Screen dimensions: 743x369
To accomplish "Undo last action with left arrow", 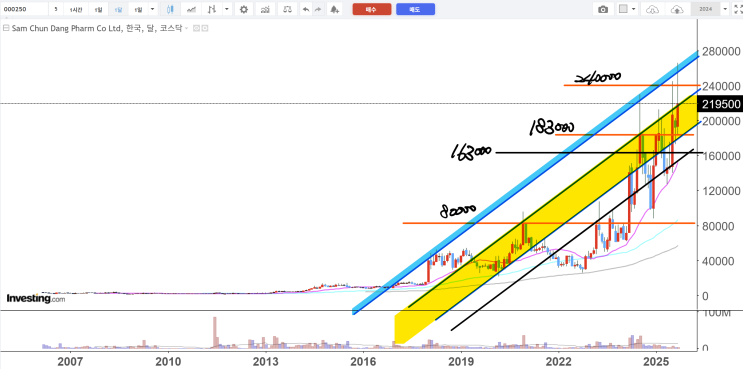I will pyautogui.click(x=306, y=9).
